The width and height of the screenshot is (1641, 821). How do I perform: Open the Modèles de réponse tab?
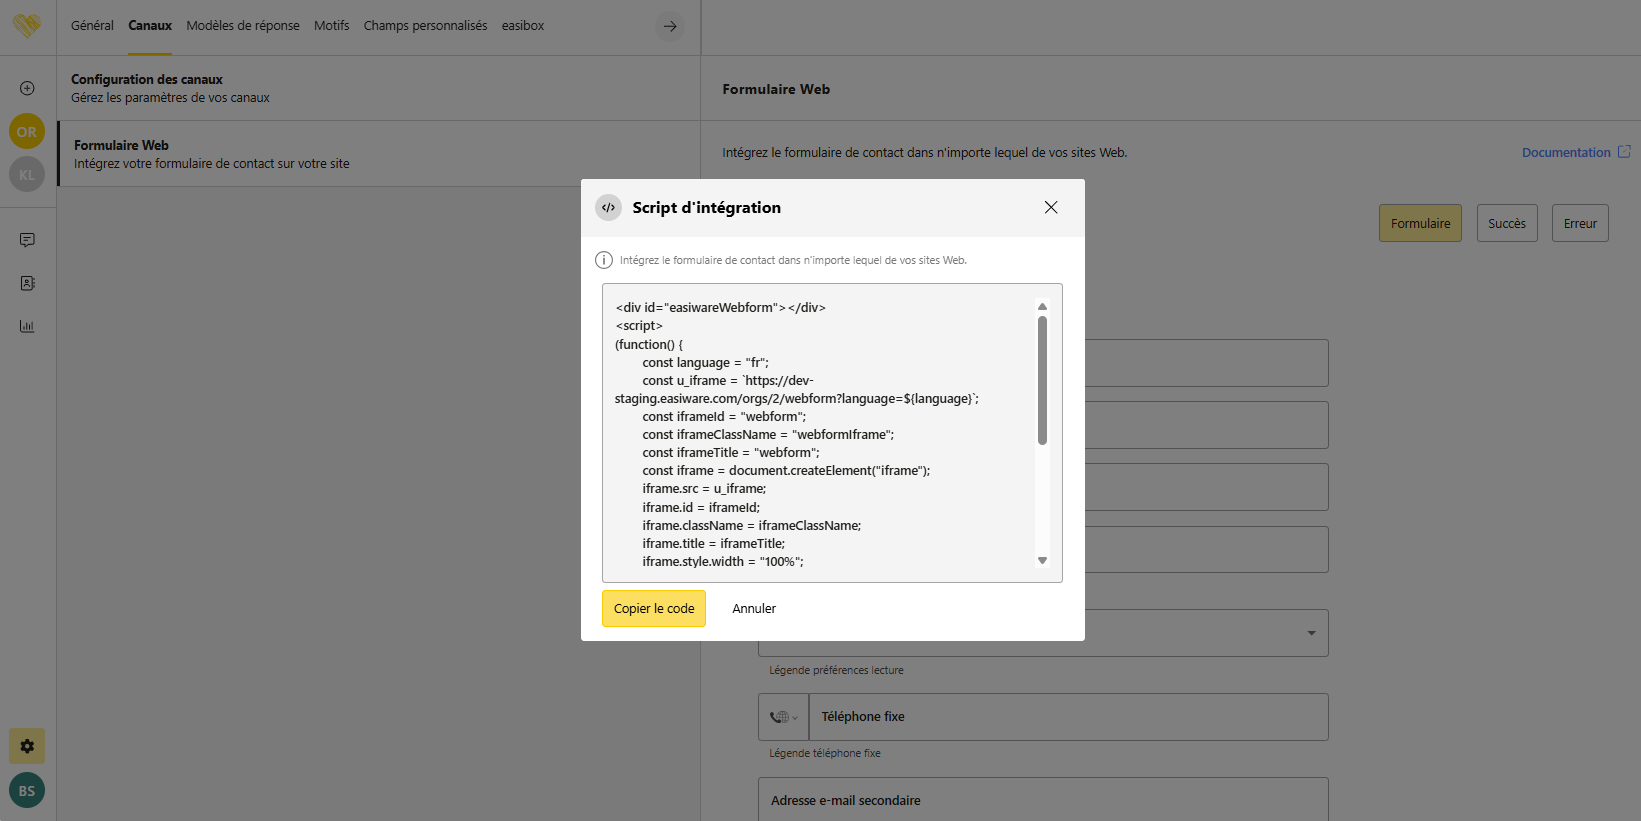243,26
